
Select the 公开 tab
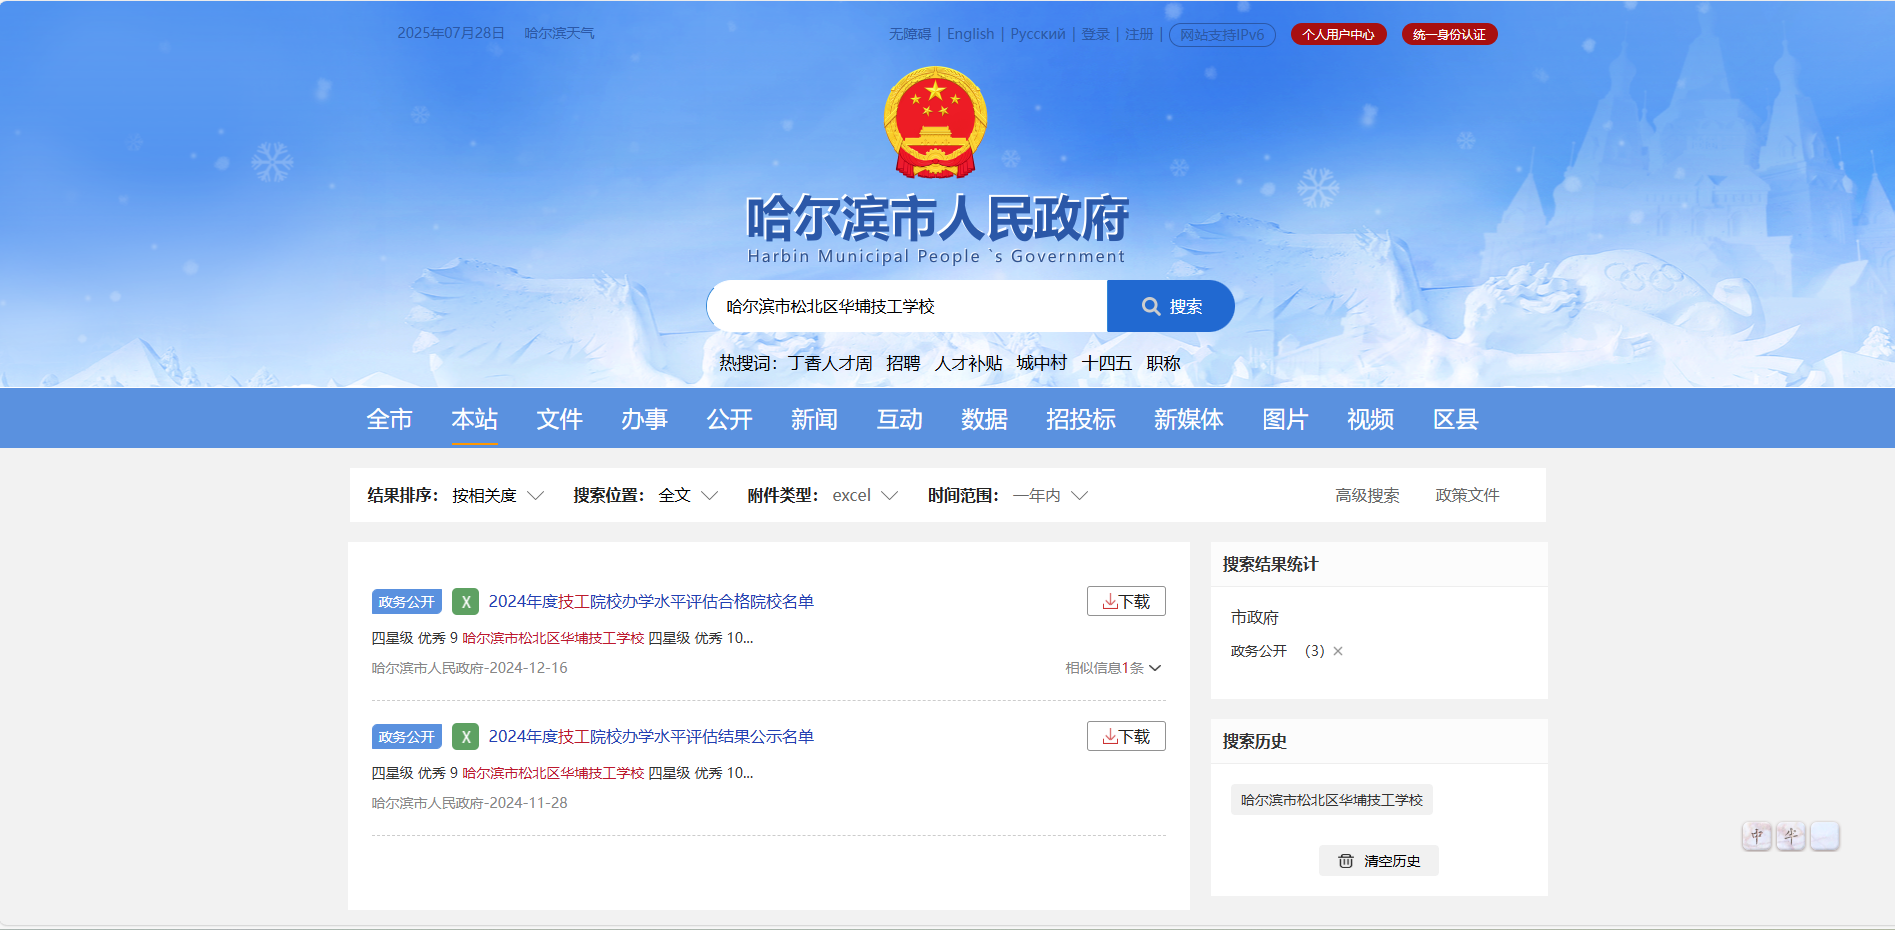(x=729, y=419)
